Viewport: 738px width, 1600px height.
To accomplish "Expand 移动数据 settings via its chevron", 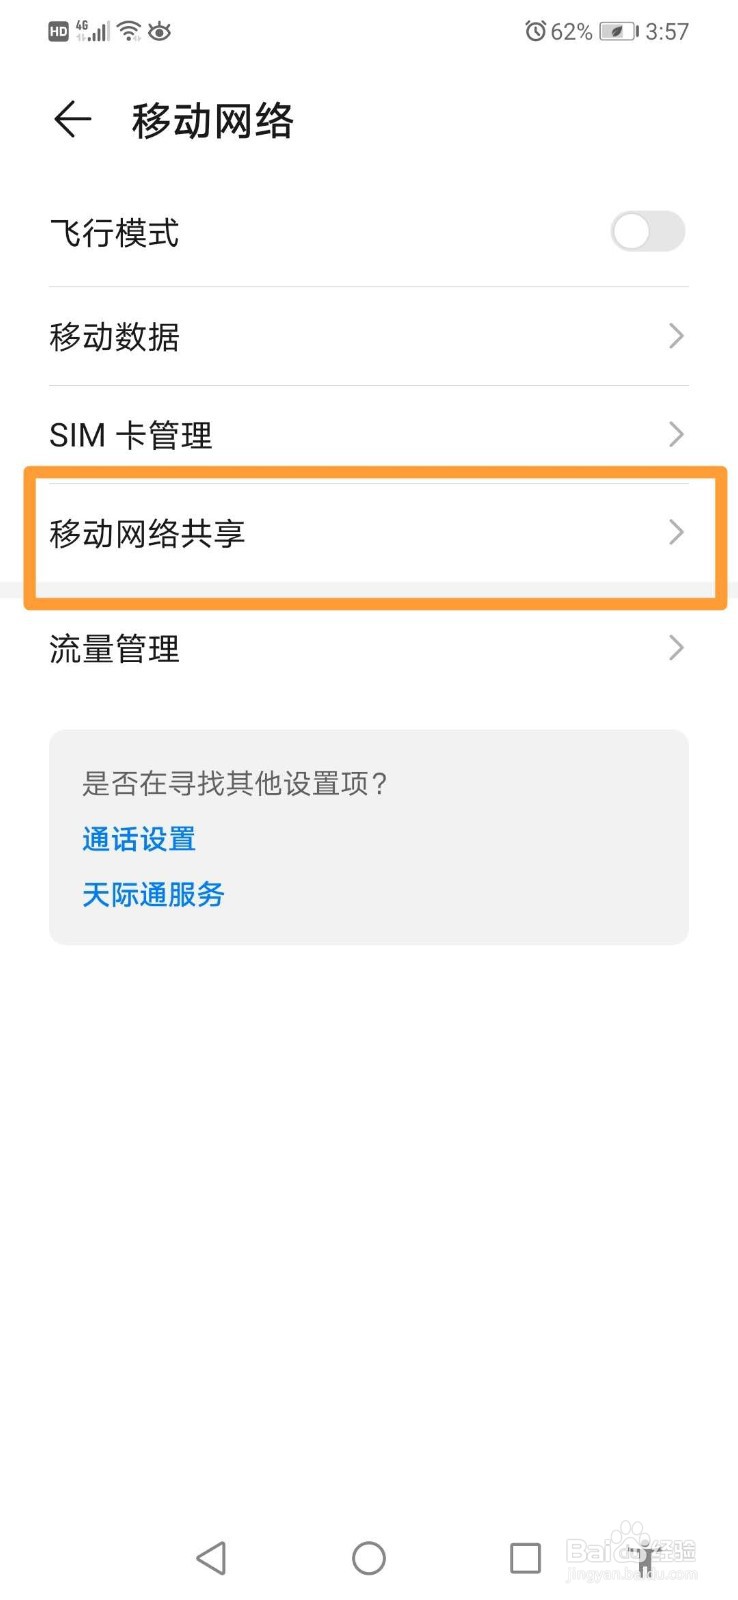I will [676, 336].
